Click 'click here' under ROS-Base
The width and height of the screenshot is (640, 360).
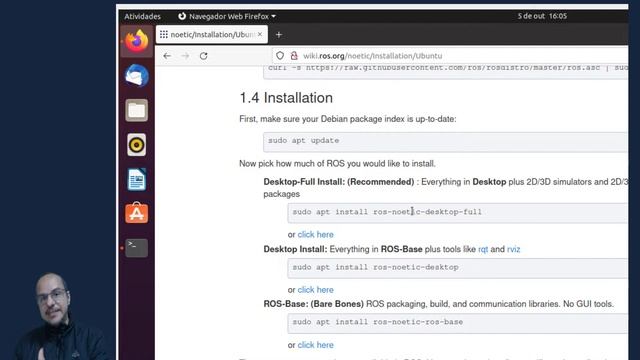[x=316, y=345]
